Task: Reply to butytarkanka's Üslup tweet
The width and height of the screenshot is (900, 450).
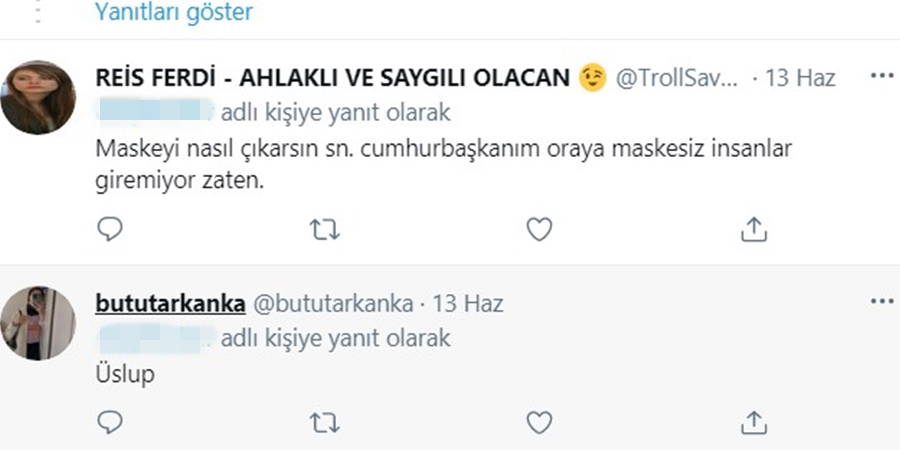Action: 110,423
